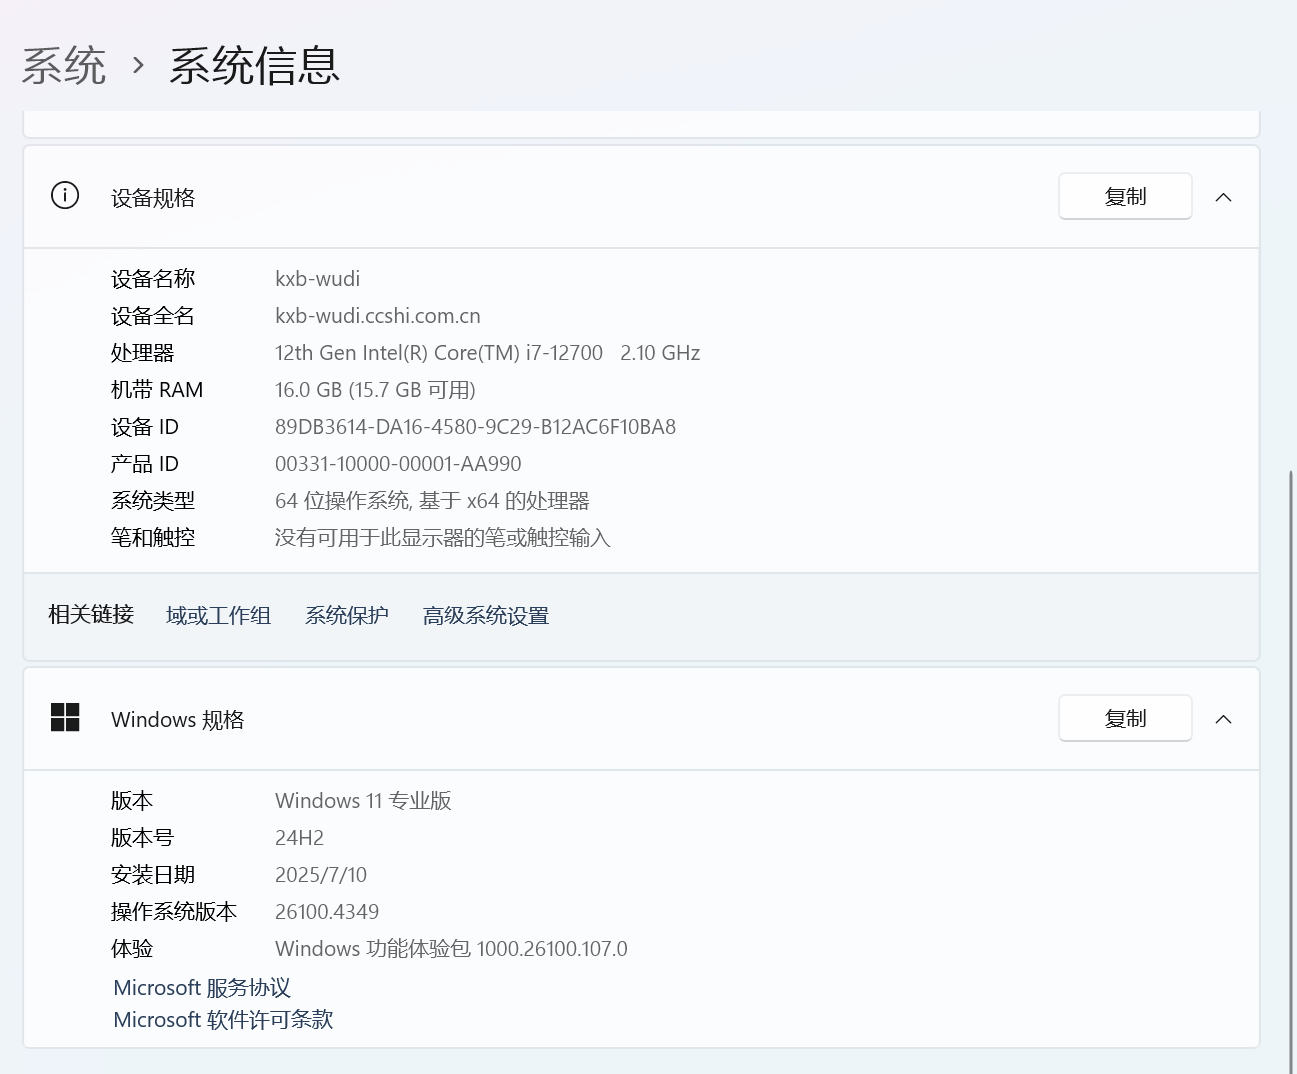Click the 产品 ID label
This screenshot has height=1074, width=1297.
(x=145, y=464)
